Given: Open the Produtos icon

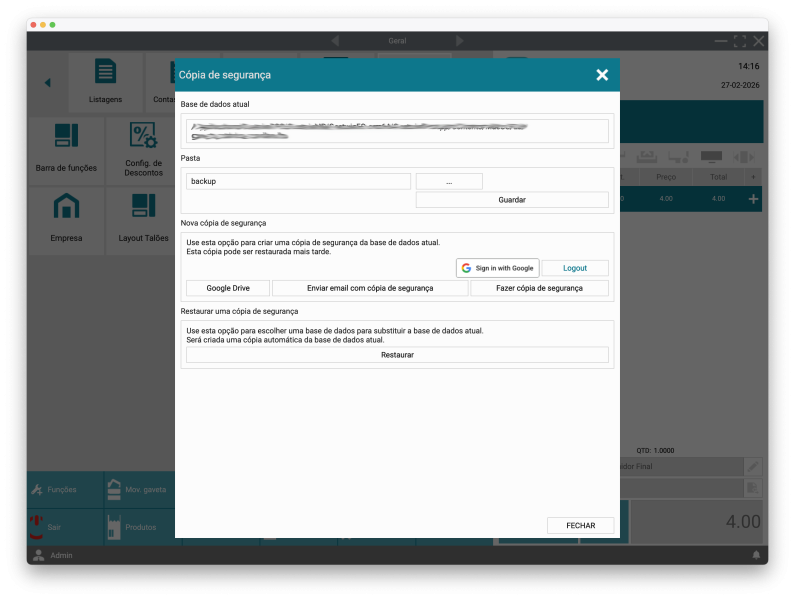Looking at the screenshot, I should [114, 526].
